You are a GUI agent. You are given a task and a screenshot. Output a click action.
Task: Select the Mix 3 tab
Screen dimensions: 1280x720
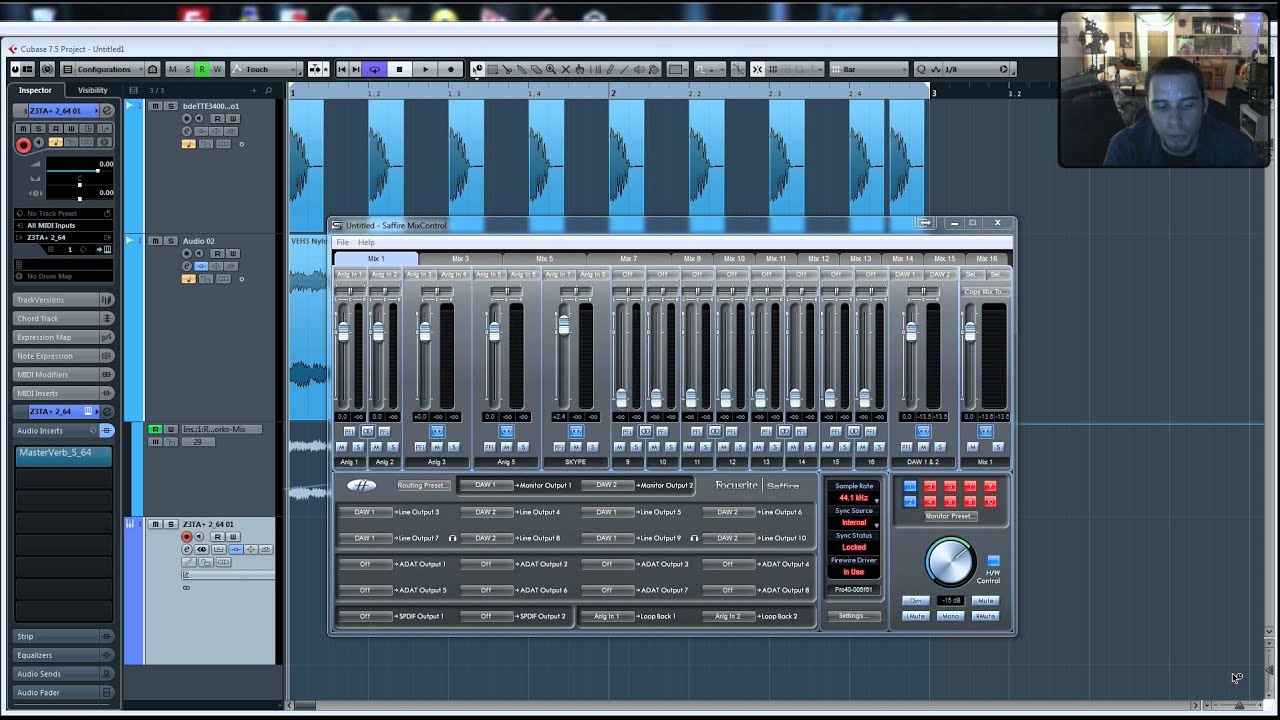460,258
